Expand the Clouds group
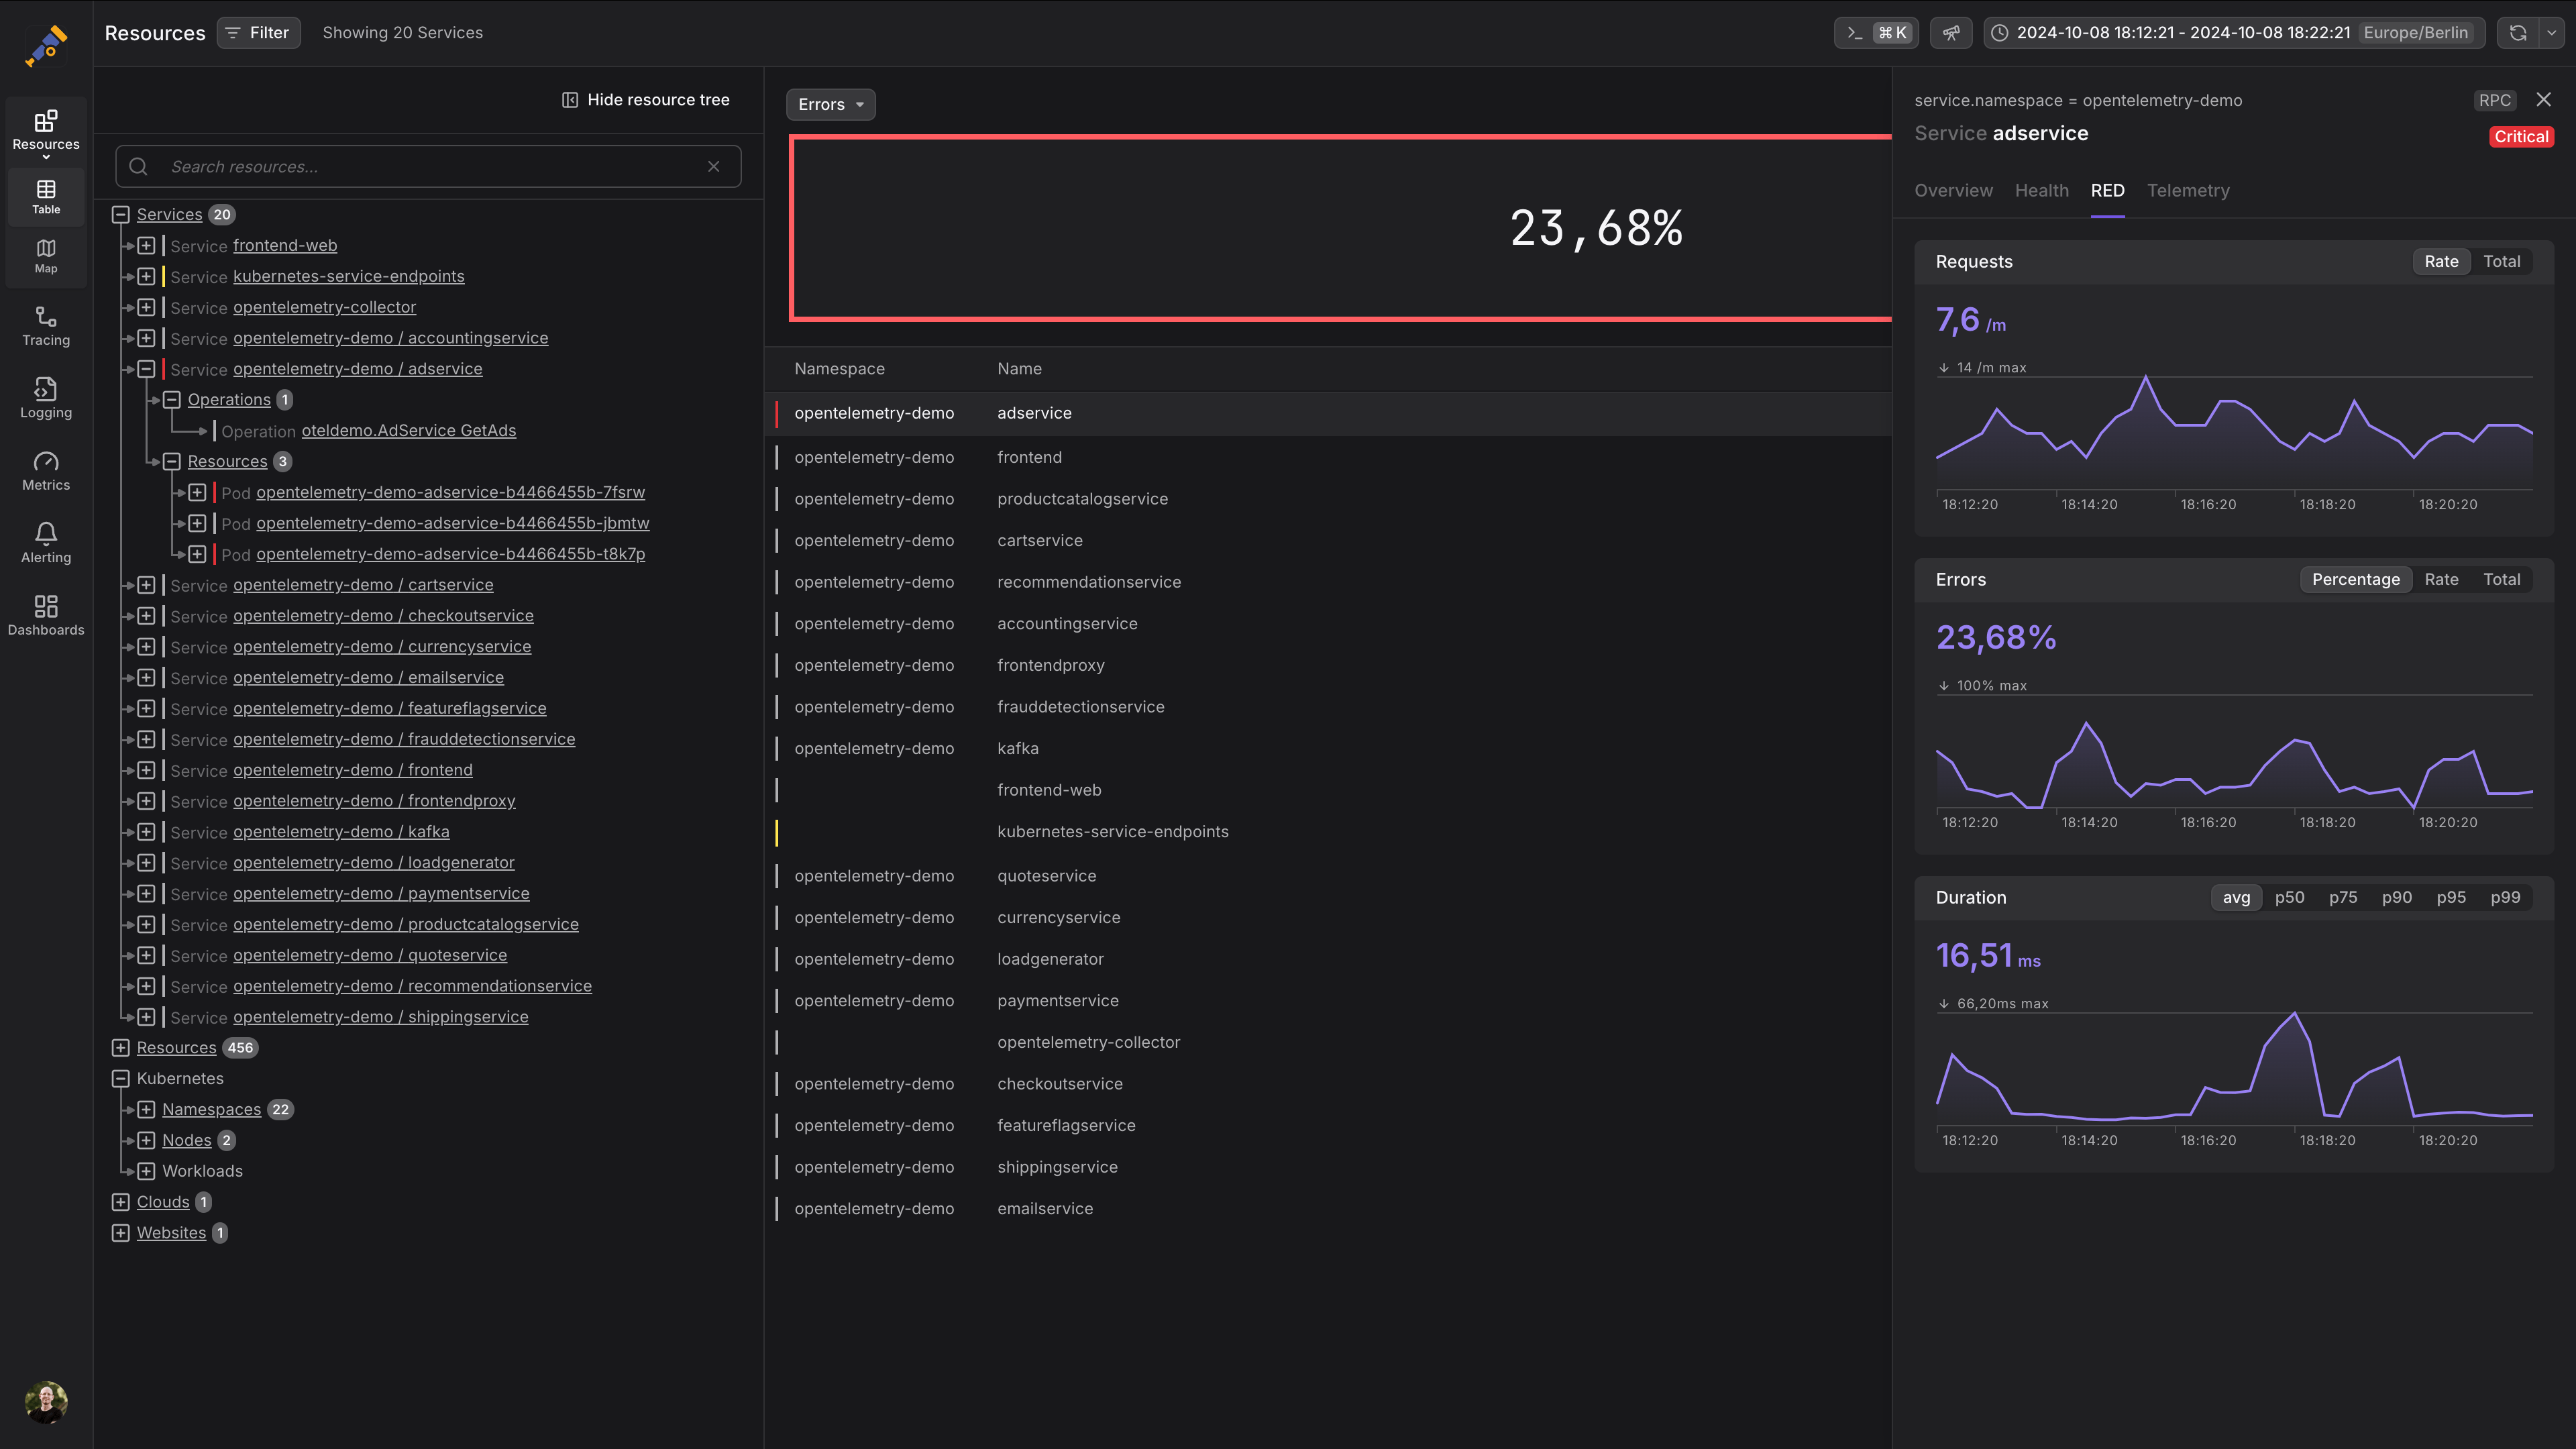 pos(121,1202)
